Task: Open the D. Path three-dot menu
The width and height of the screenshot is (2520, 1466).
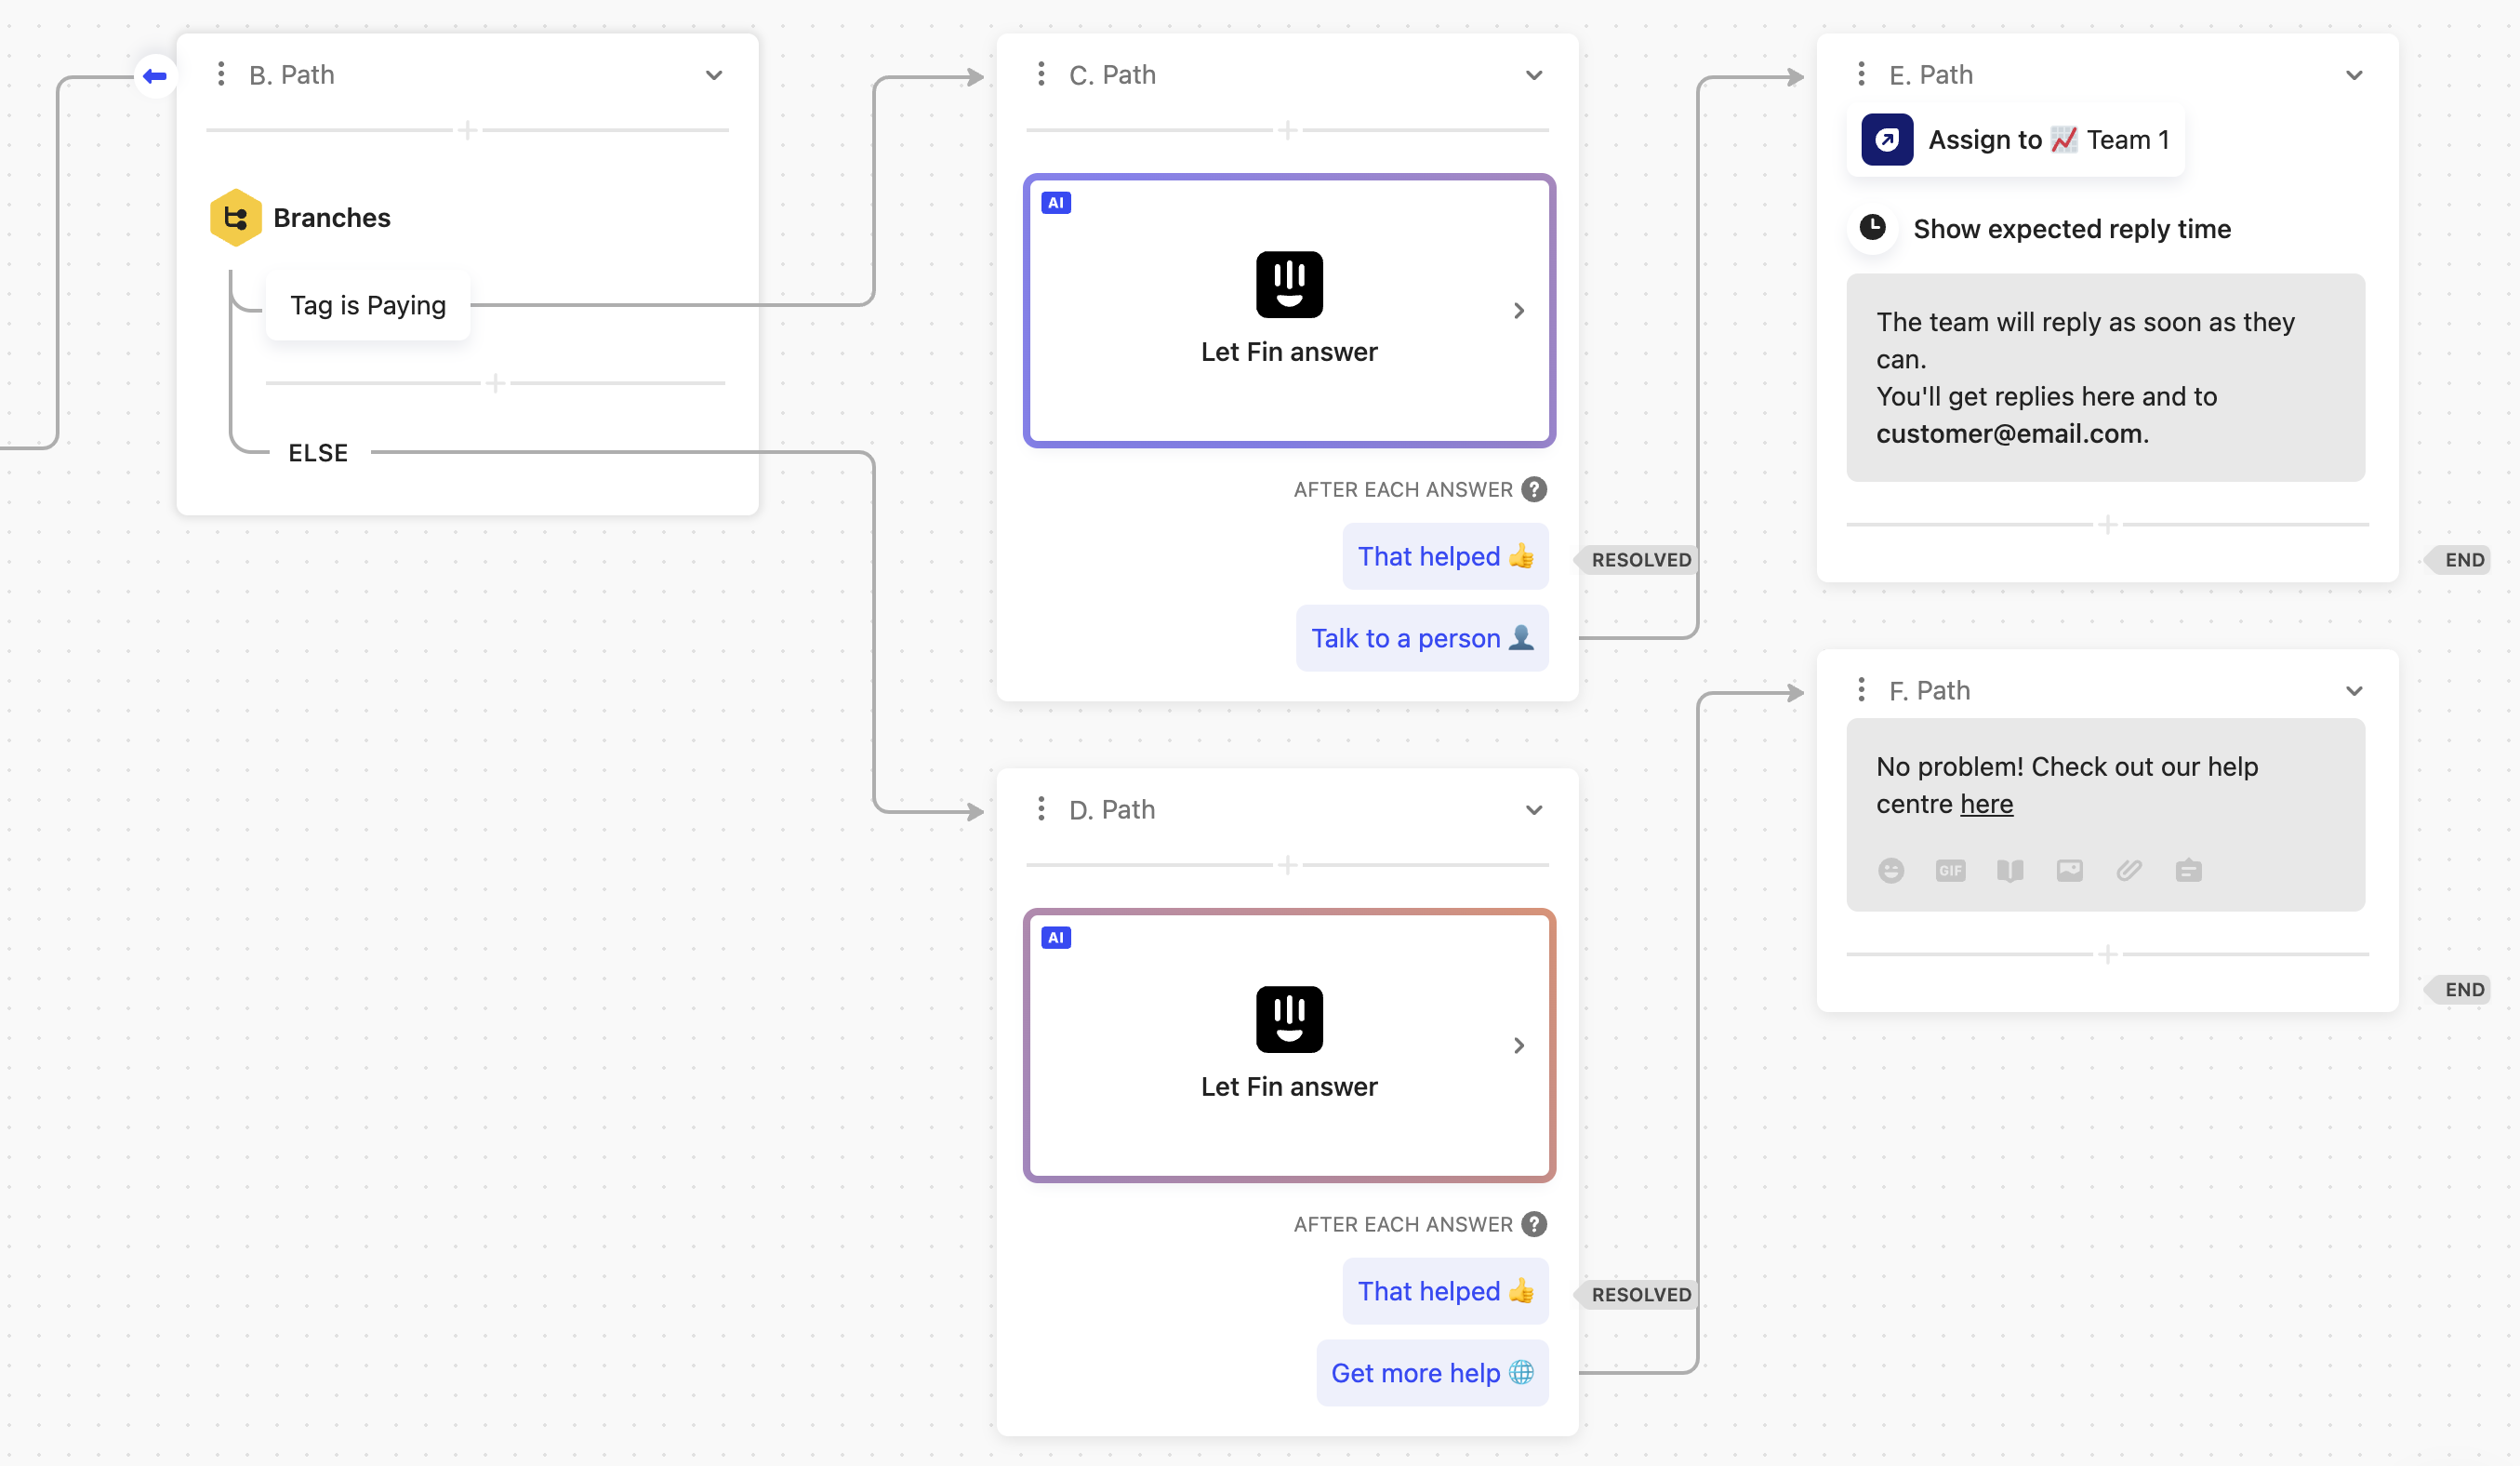Action: [x=1041, y=809]
